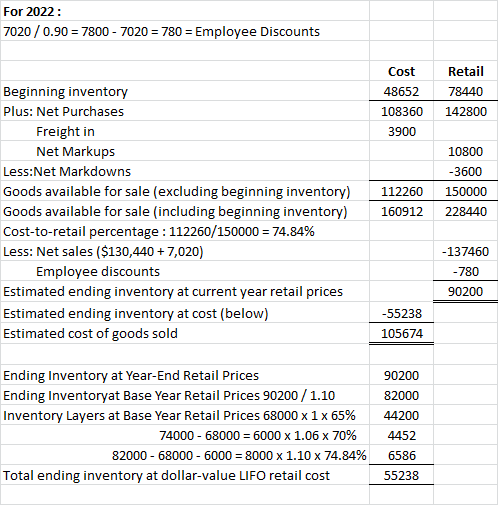Viewport: 498px width, 505px height.
Task: Click the Employee Discounts formula row text
Action: coord(161,32)
